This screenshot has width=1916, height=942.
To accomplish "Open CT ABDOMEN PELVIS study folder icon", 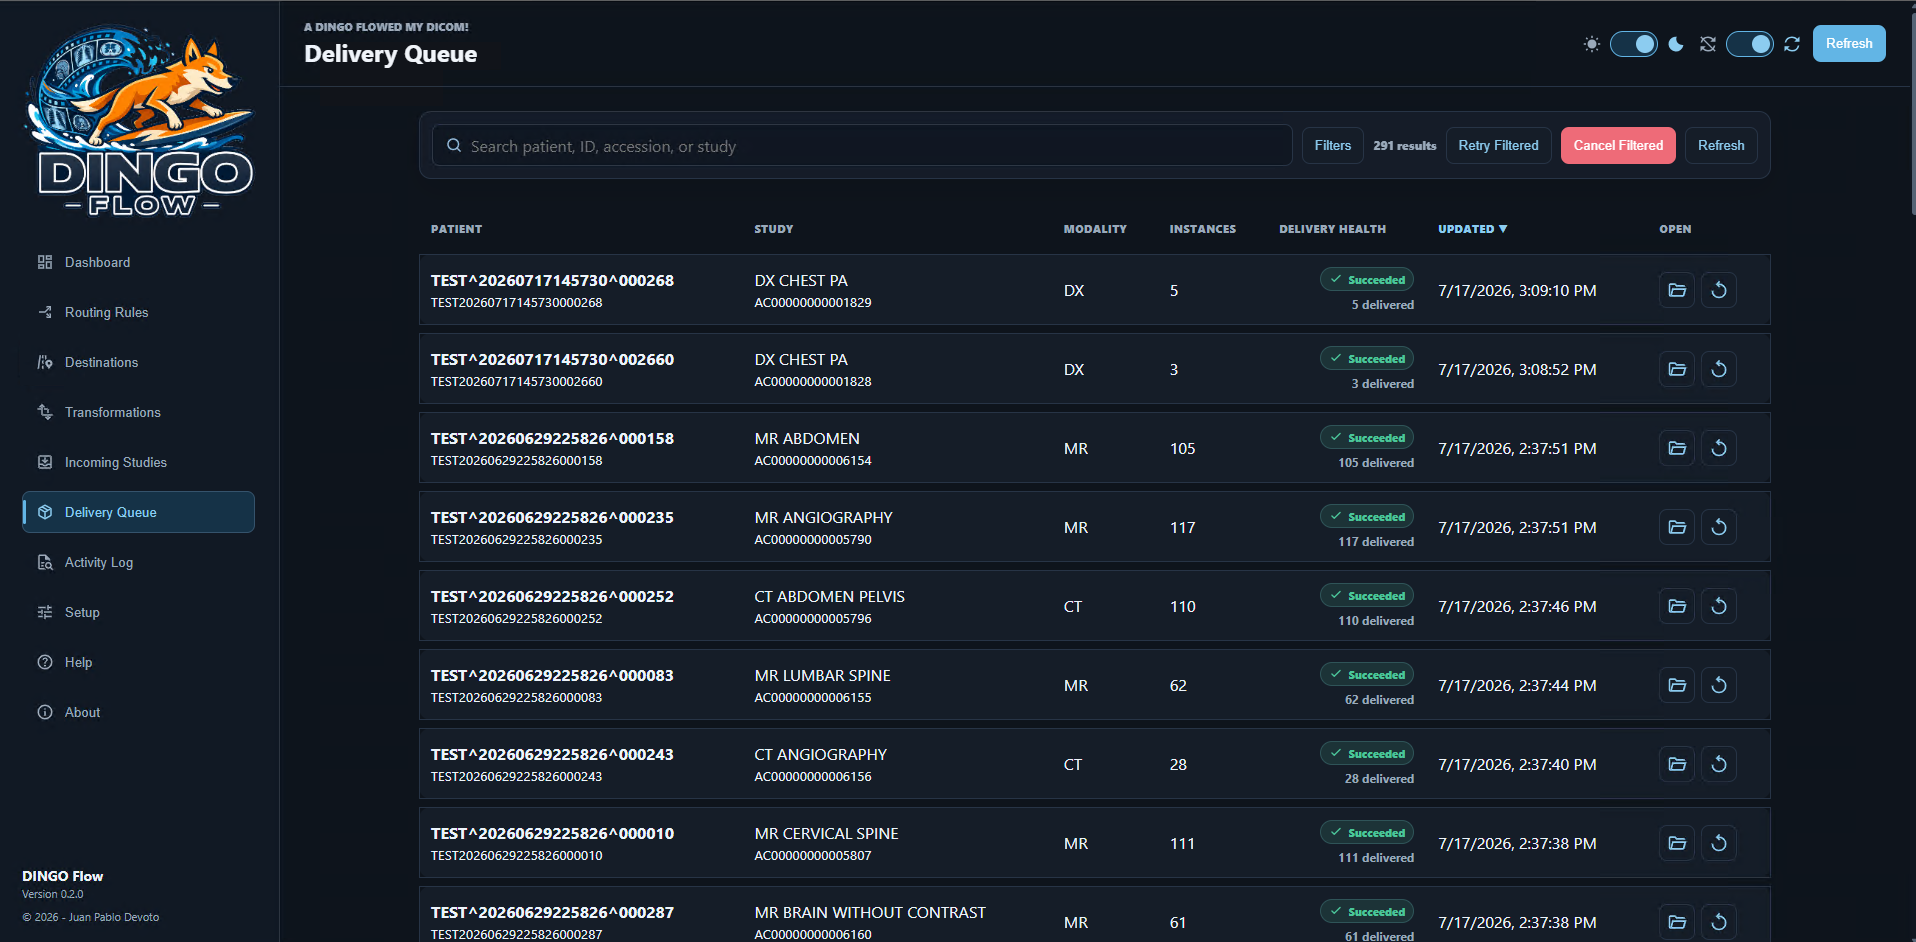I will point(1677,606).
